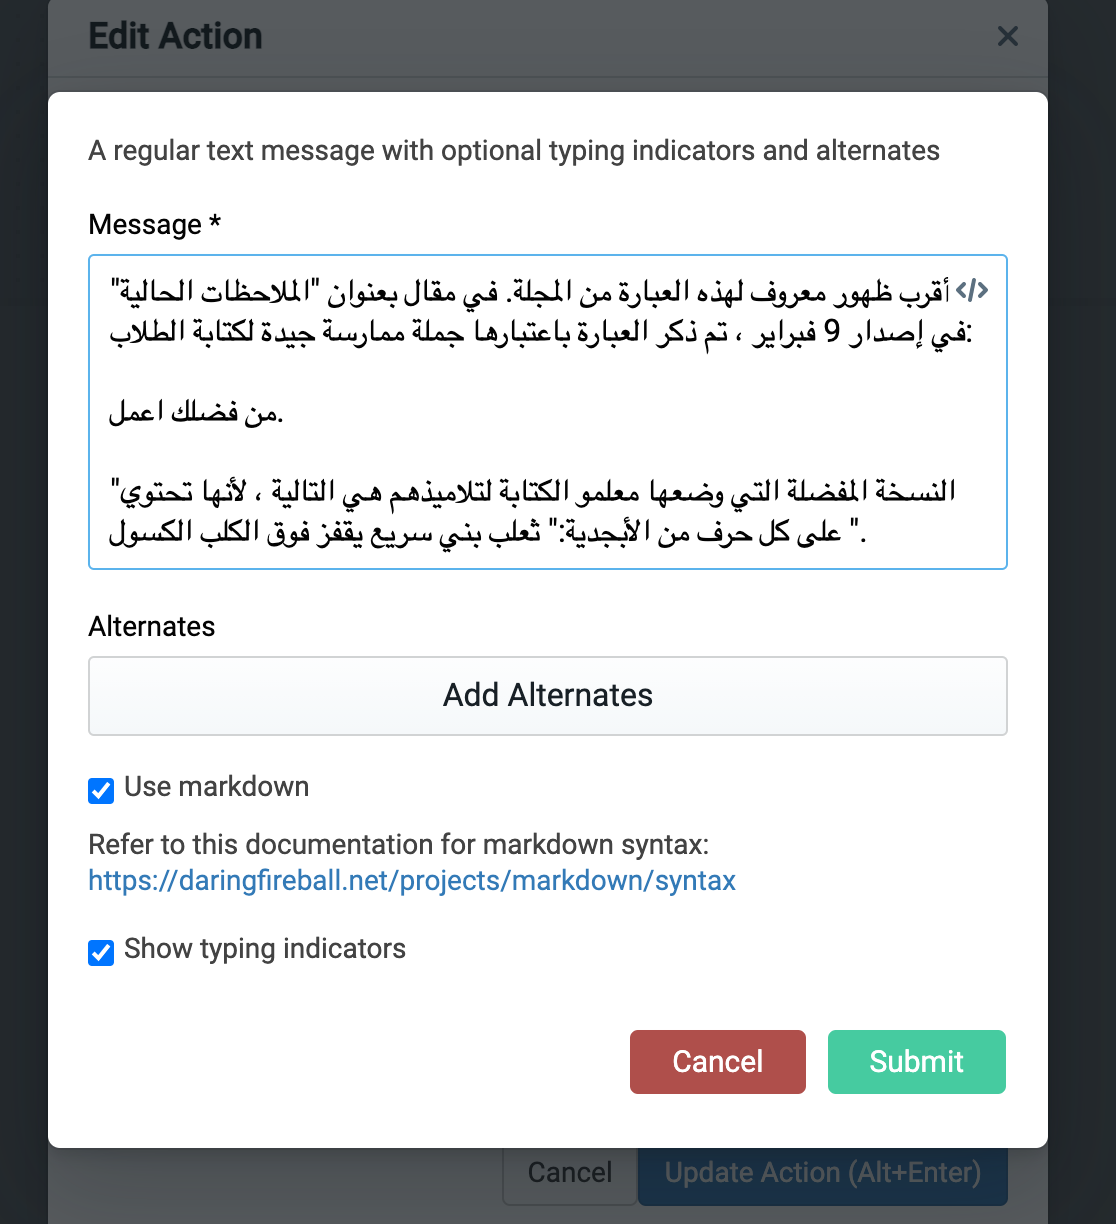Image resolution: width=1116 pixels, height=1224 pixels.
Task: Click the Show typing indicators label
Action: tap(264, 949)
